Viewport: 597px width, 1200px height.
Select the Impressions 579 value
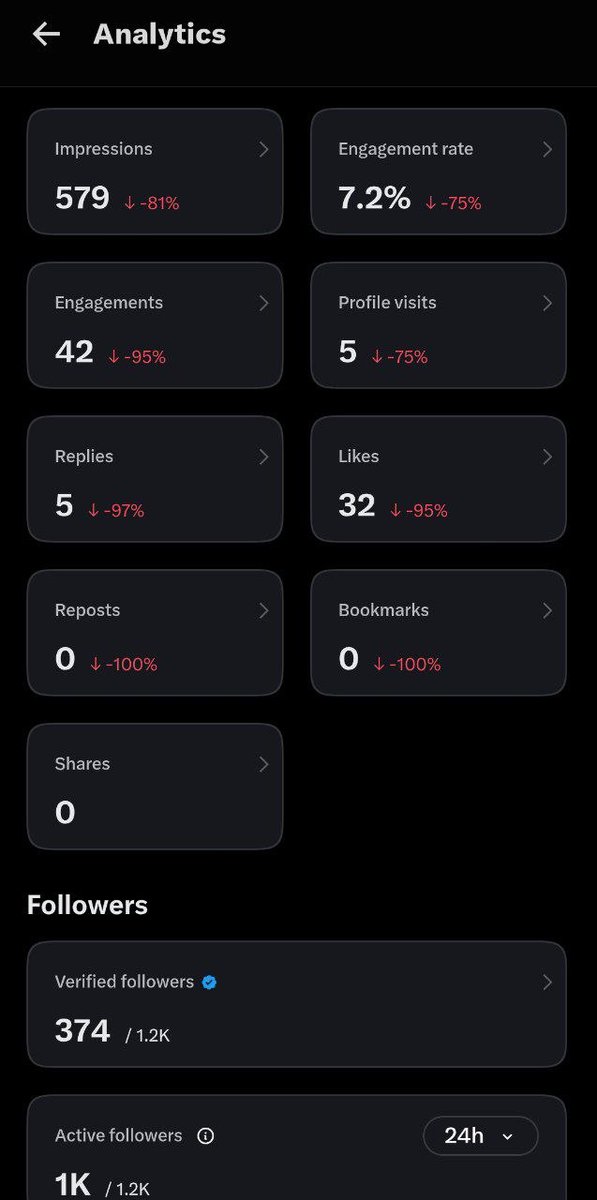[82, 198]
